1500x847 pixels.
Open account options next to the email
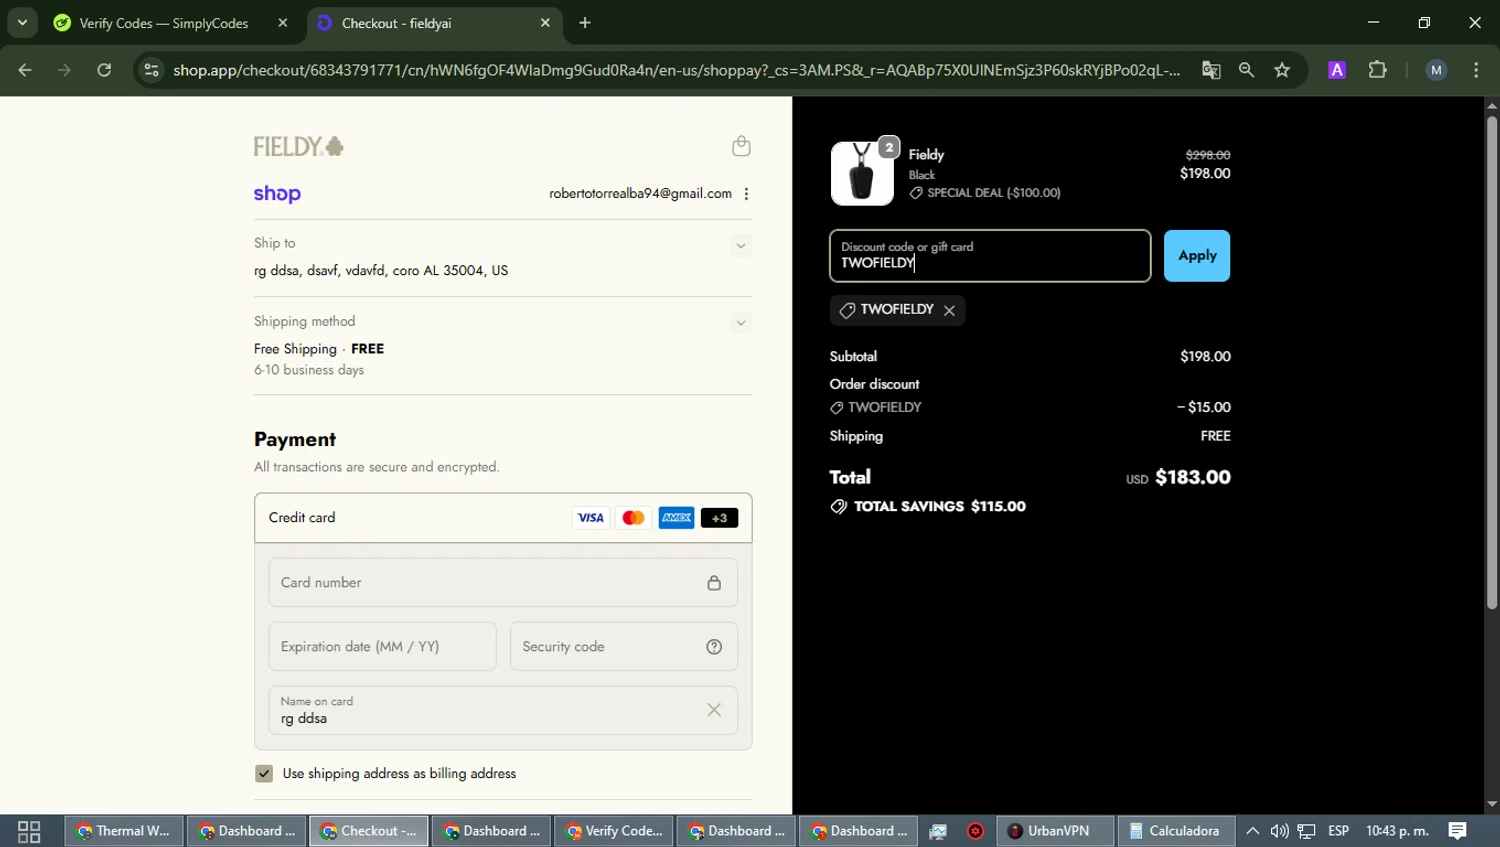(746, 194)
